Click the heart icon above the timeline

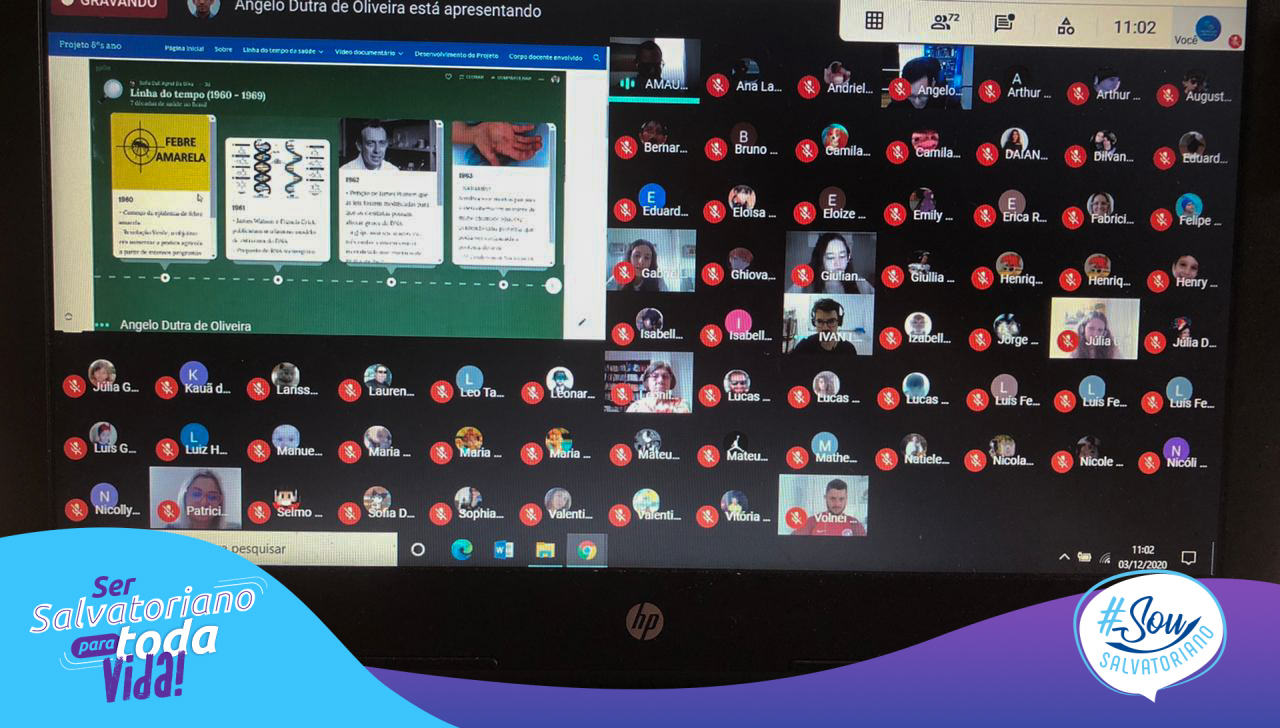point(450,77)
